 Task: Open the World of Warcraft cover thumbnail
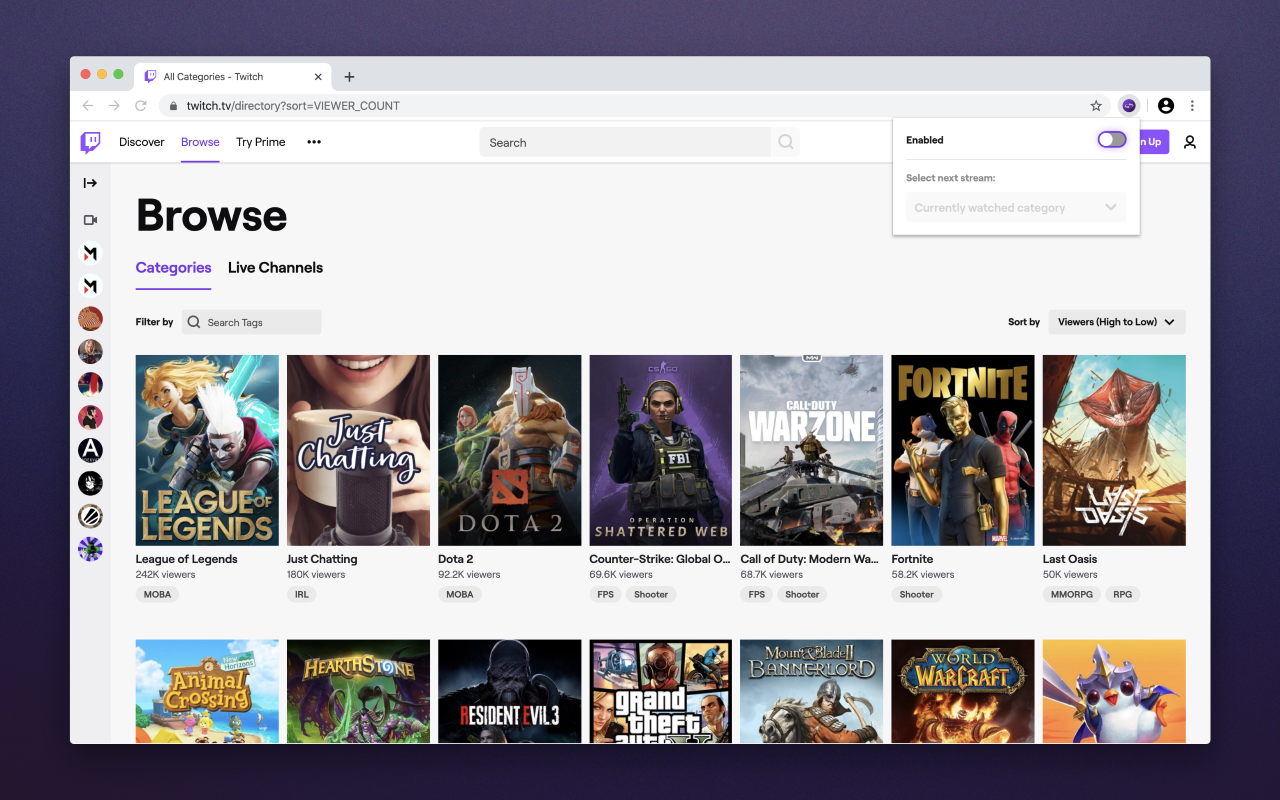(x=962, y=691)
